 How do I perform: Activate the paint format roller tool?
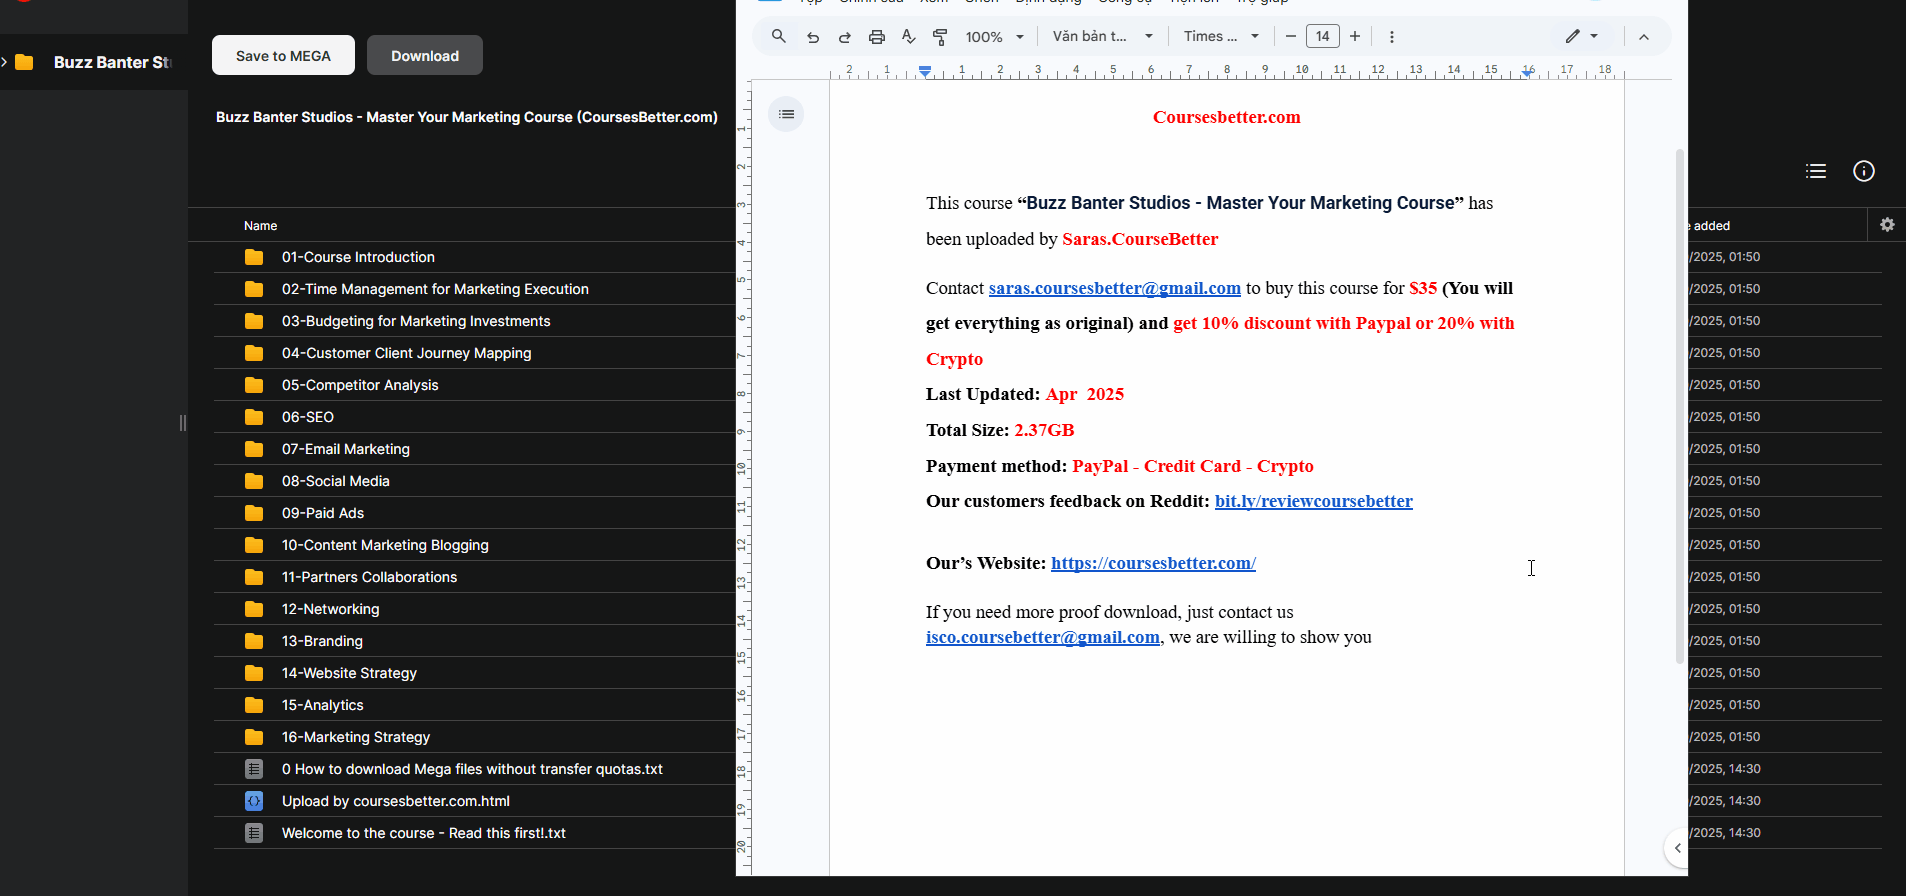(x=940, y=37)
